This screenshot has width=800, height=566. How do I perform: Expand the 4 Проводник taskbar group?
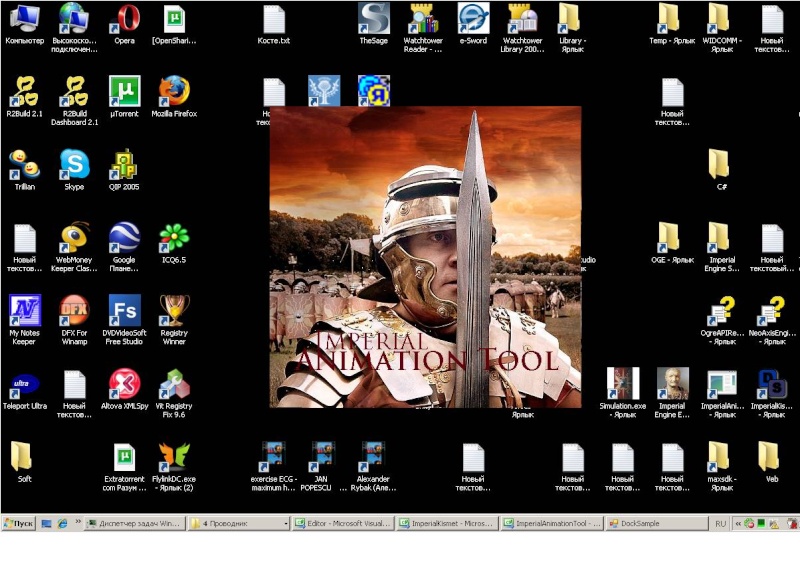[x=239, y=523]
